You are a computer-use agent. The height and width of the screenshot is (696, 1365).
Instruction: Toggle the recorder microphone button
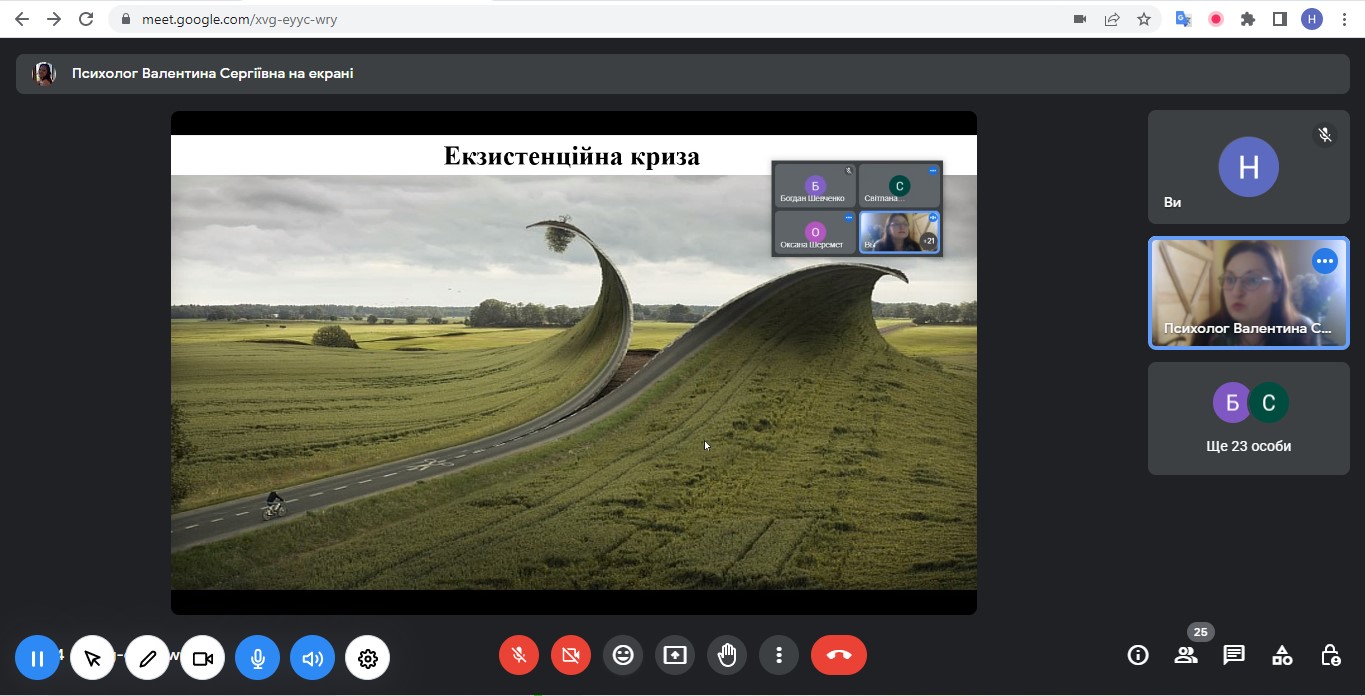click(258, 658)
